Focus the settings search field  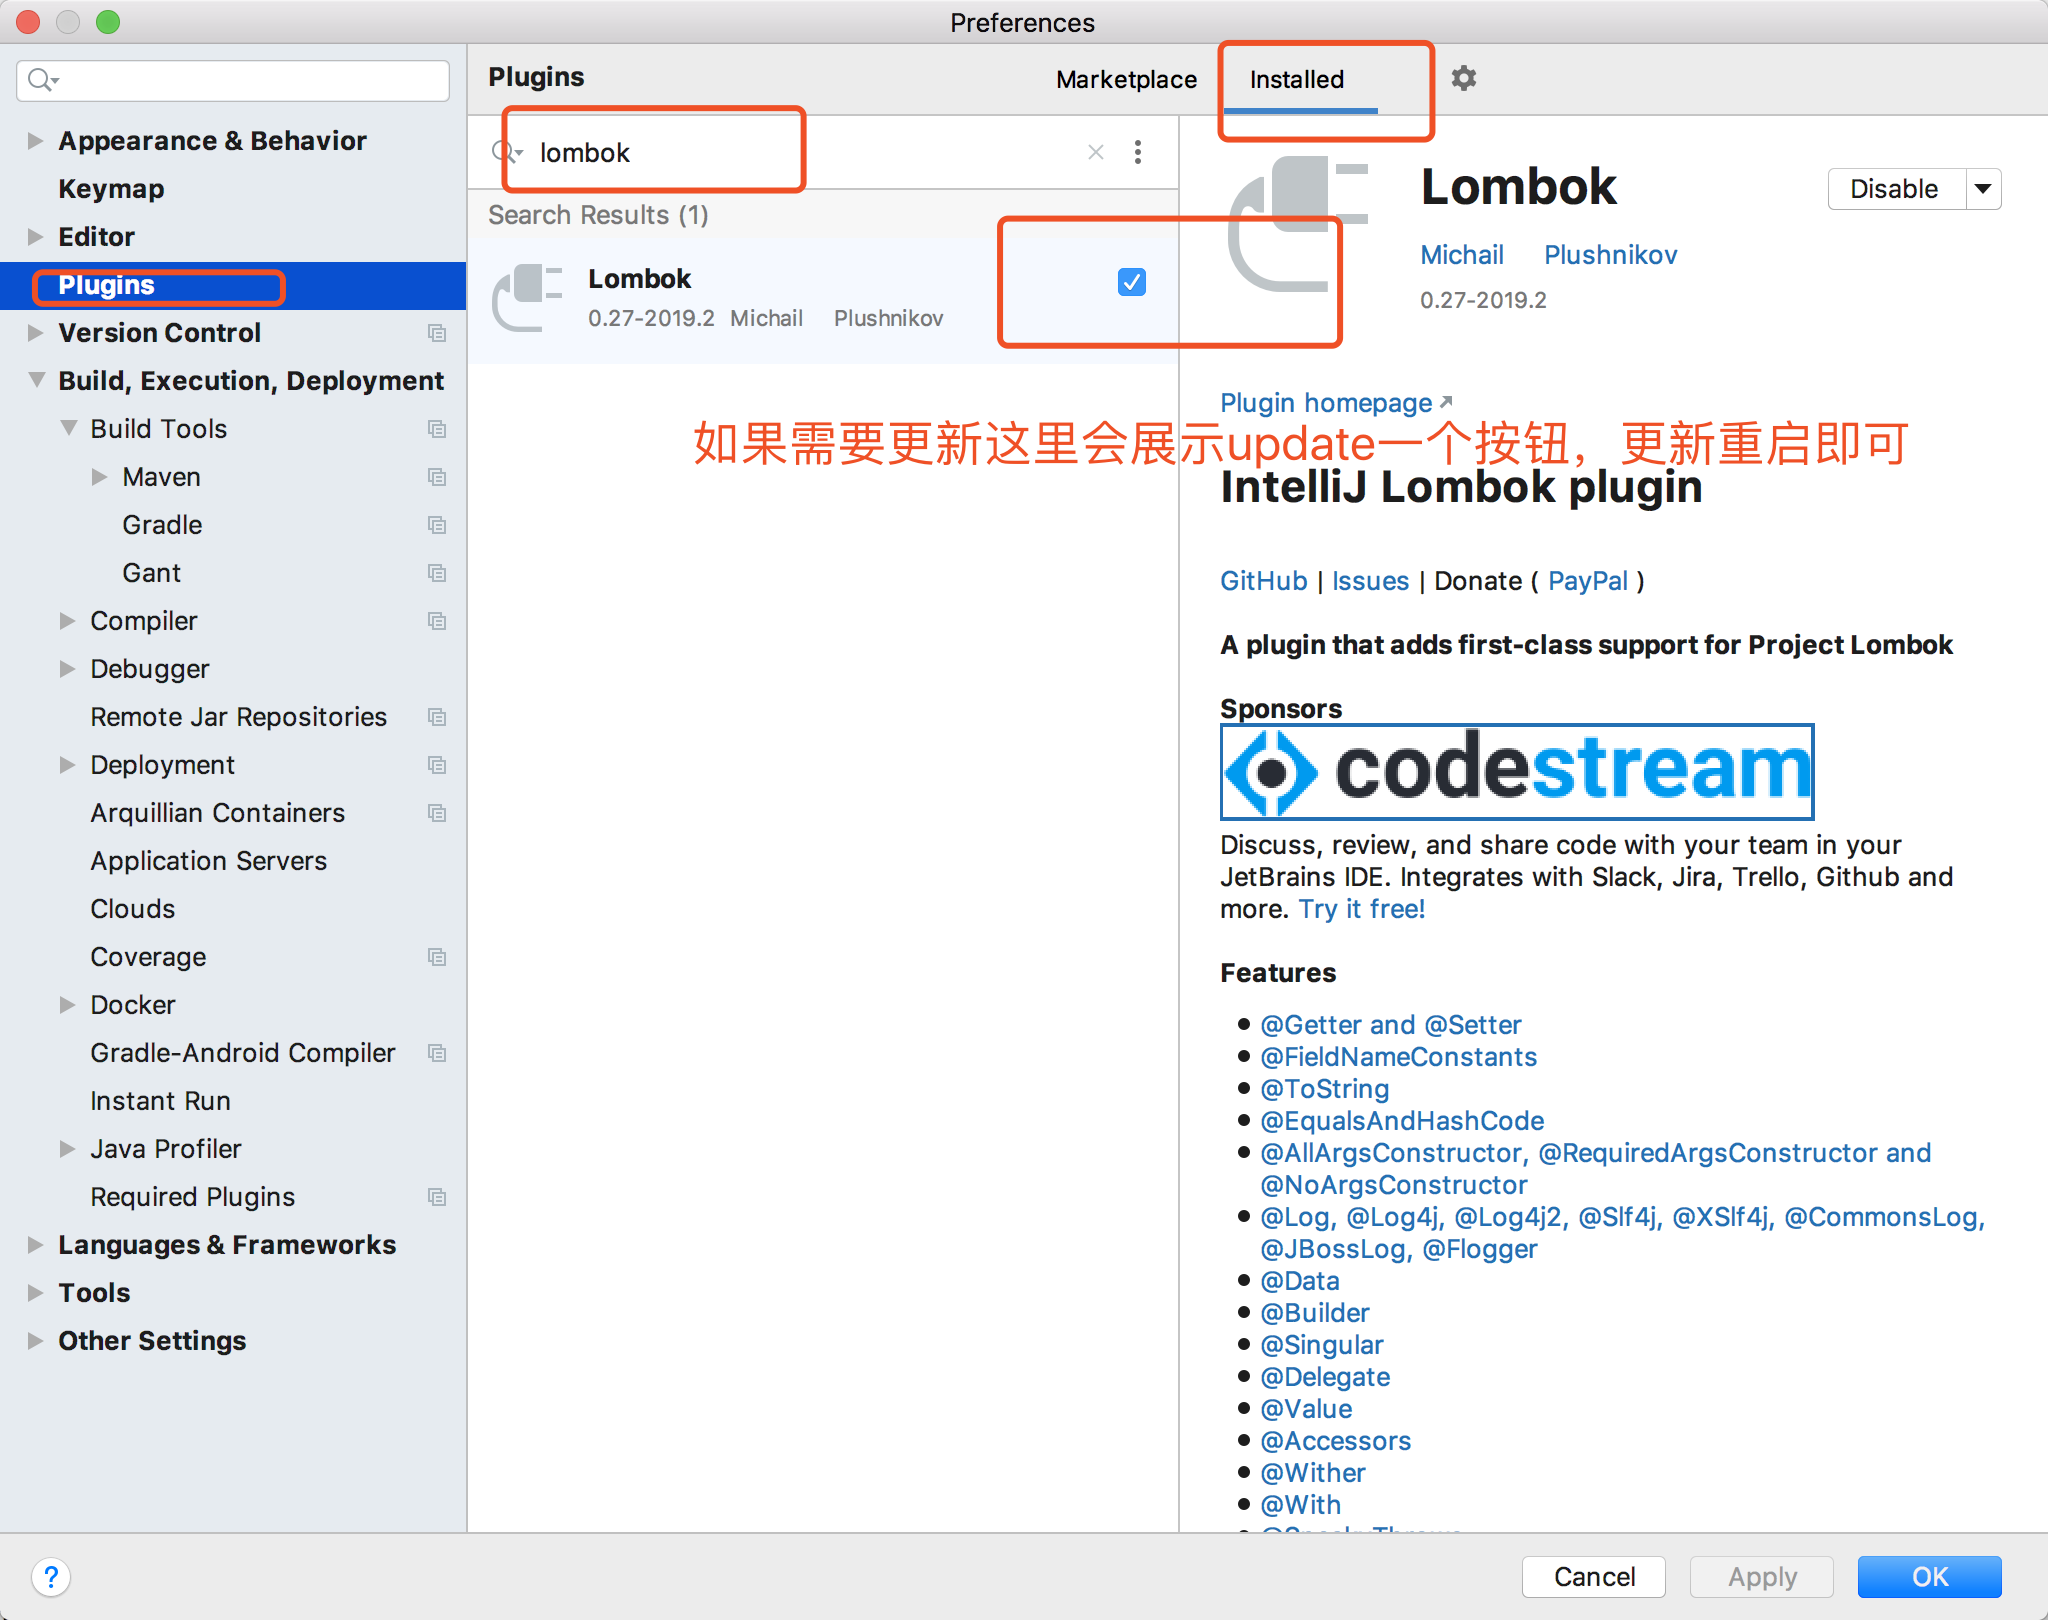click(233, 80)
